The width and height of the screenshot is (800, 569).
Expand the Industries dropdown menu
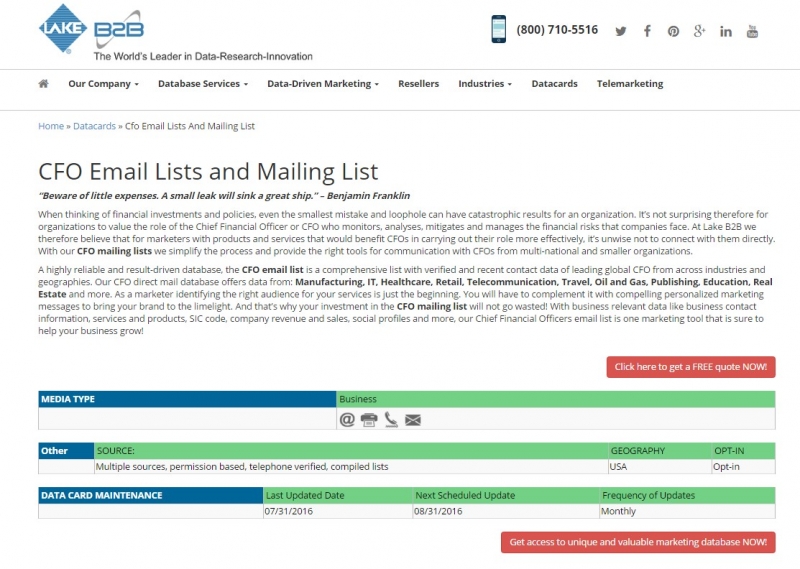(485, 84)
